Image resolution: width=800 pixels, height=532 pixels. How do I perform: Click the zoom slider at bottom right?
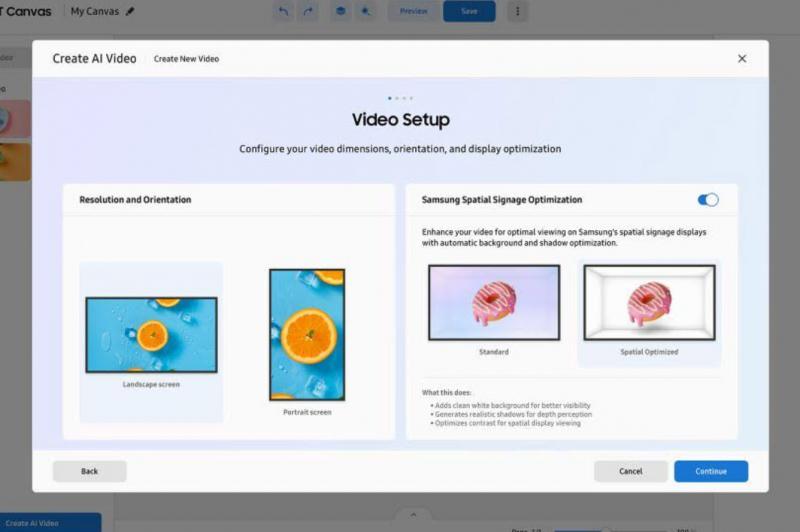(x=605, y=529)
